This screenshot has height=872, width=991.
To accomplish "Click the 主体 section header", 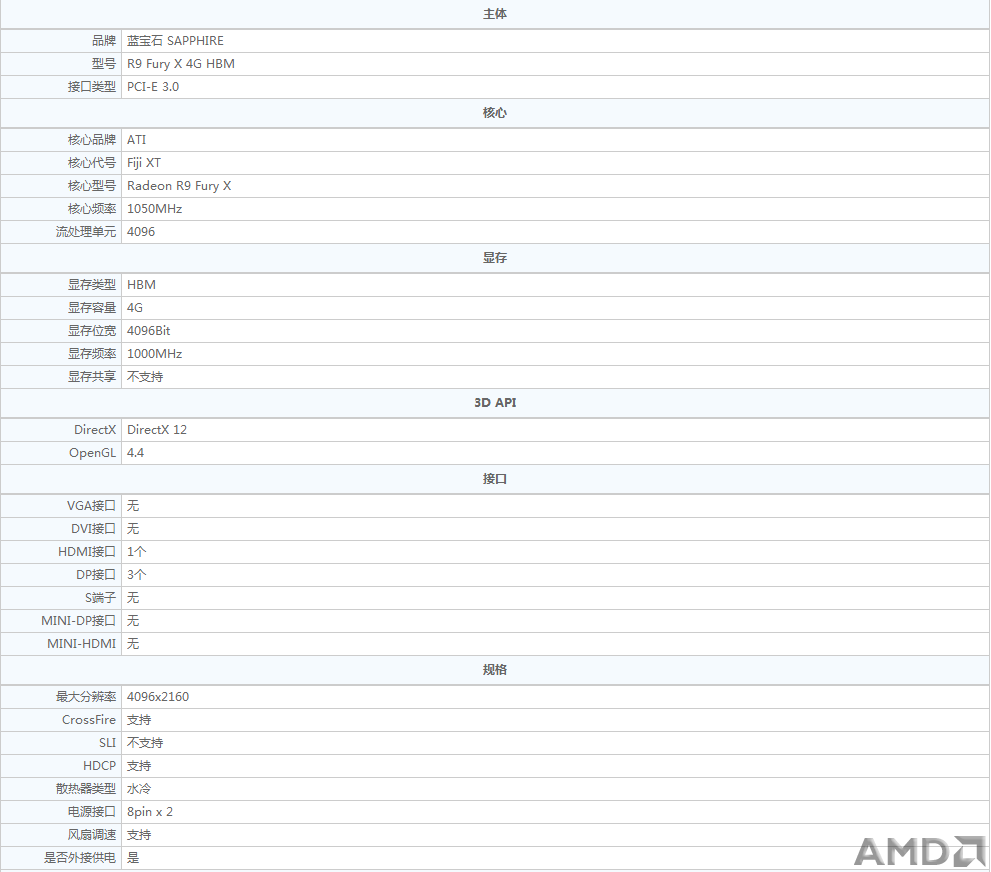I will (x=495, y=14).
